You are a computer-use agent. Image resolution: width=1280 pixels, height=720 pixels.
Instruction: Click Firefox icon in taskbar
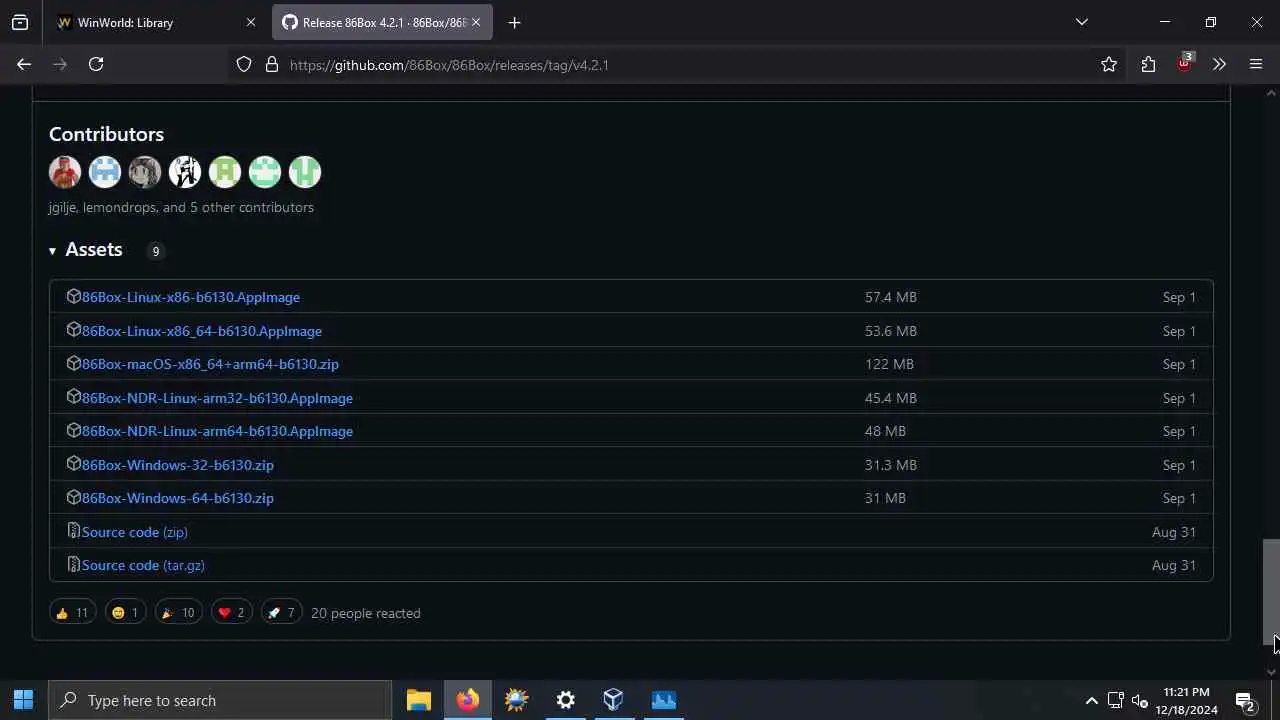(x=467, y=700)
